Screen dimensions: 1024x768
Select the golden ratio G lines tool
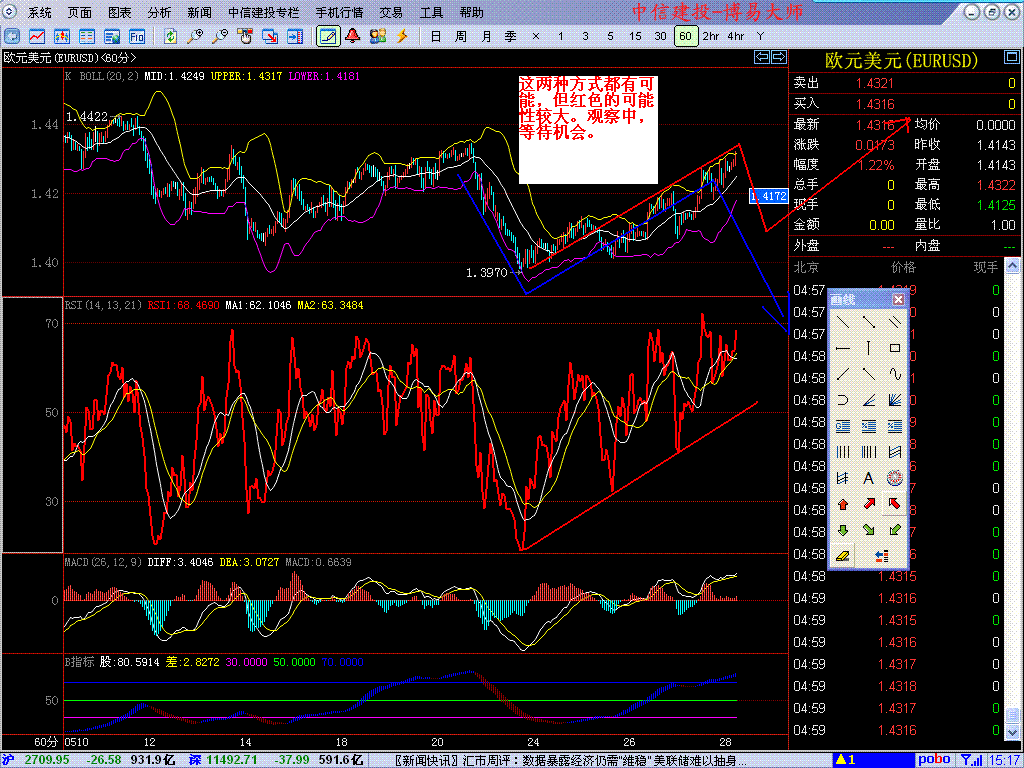[843, 426]
